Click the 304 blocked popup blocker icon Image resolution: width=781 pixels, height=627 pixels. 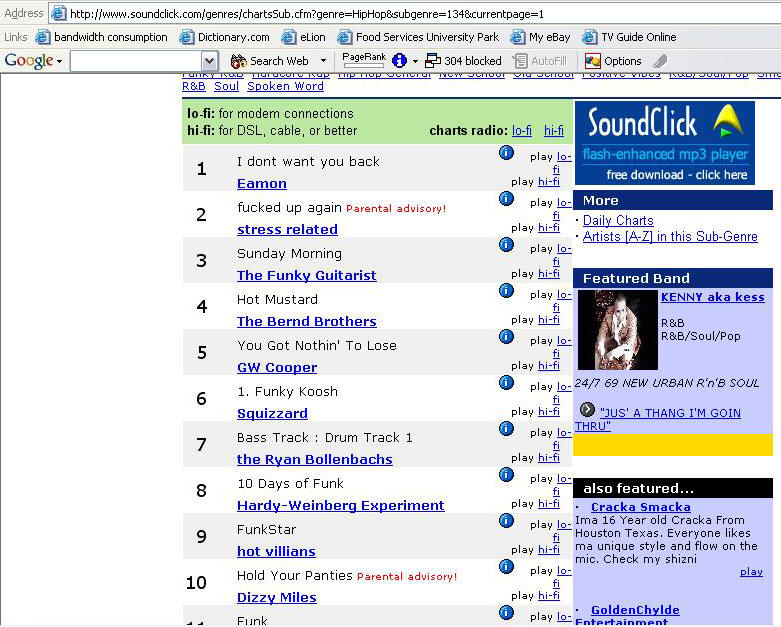click(432, 61)
